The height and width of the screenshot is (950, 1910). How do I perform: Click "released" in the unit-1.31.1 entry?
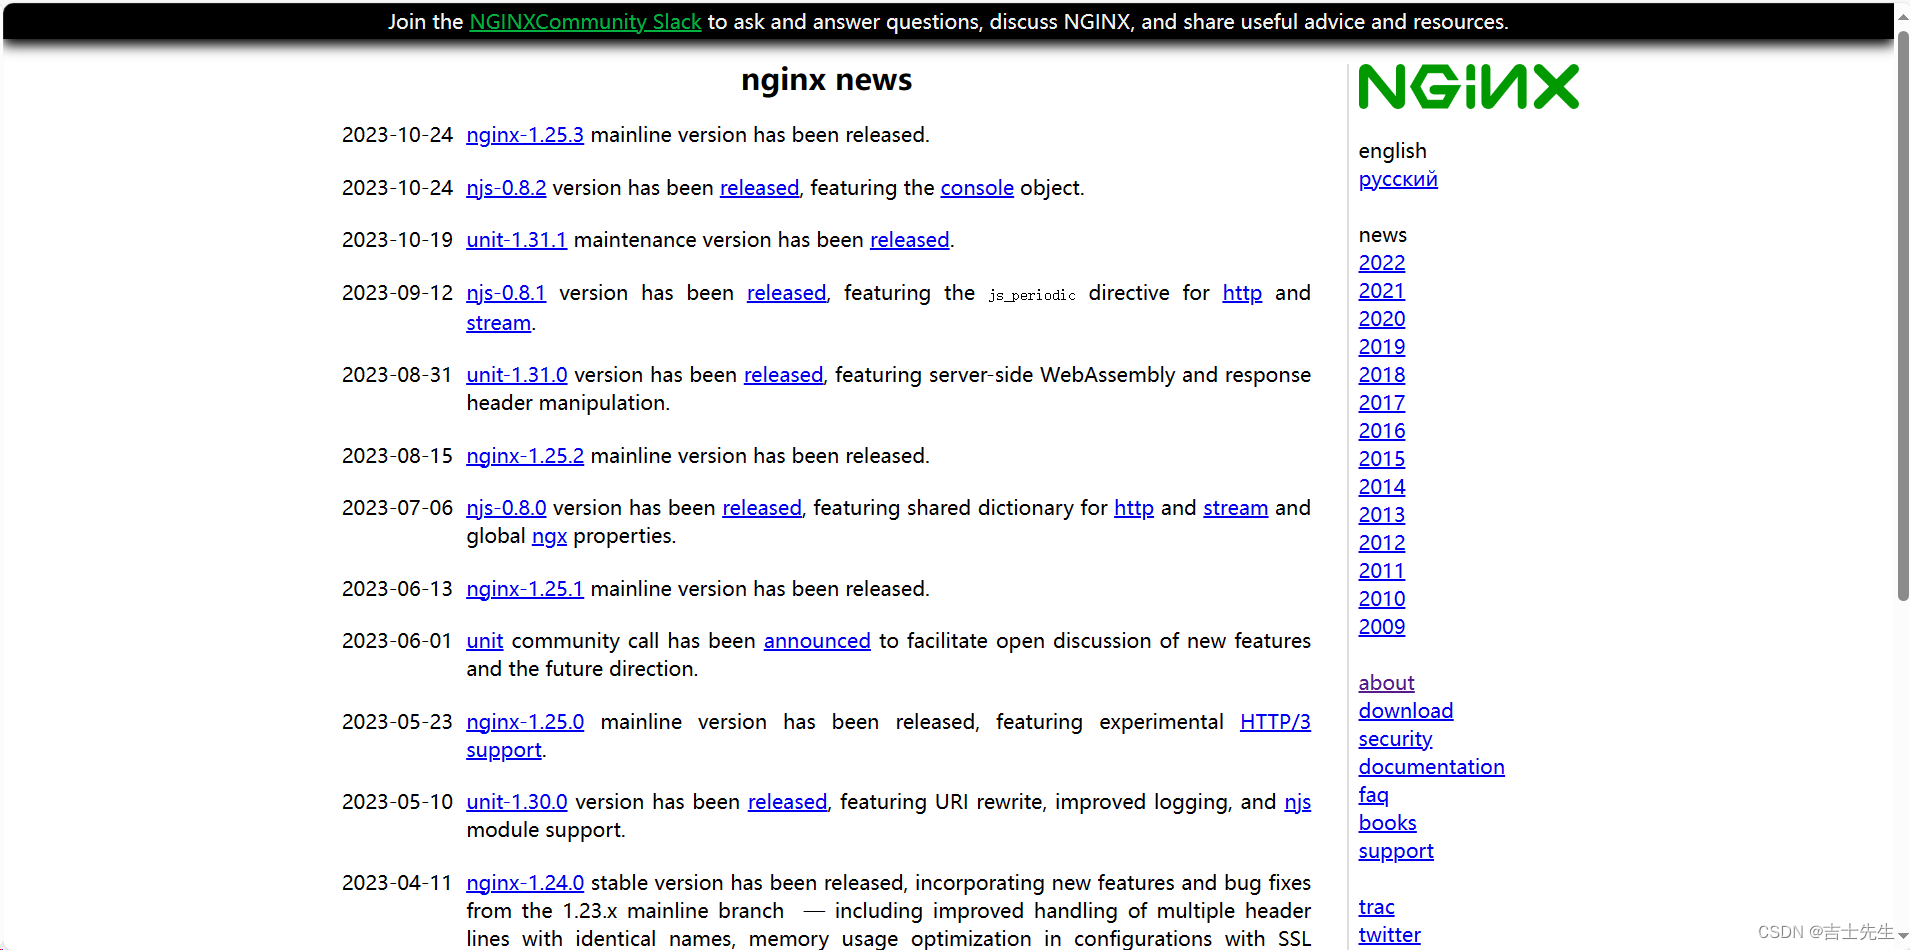point(910,240)
